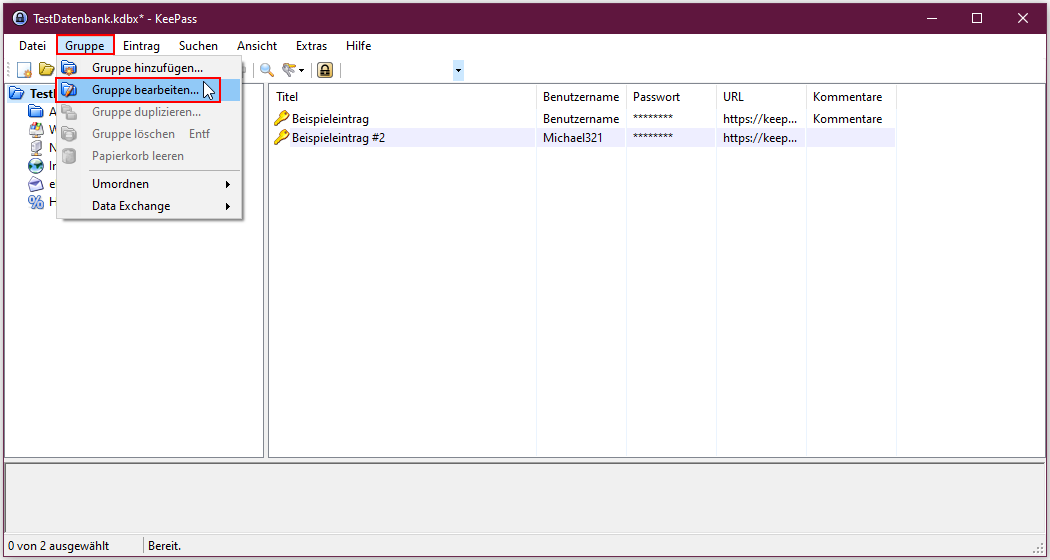The height and width of the screenshot is (560, 1050).
Task: Select the percent sign Homebanking group icon
Action: click(x=35, y=202)
